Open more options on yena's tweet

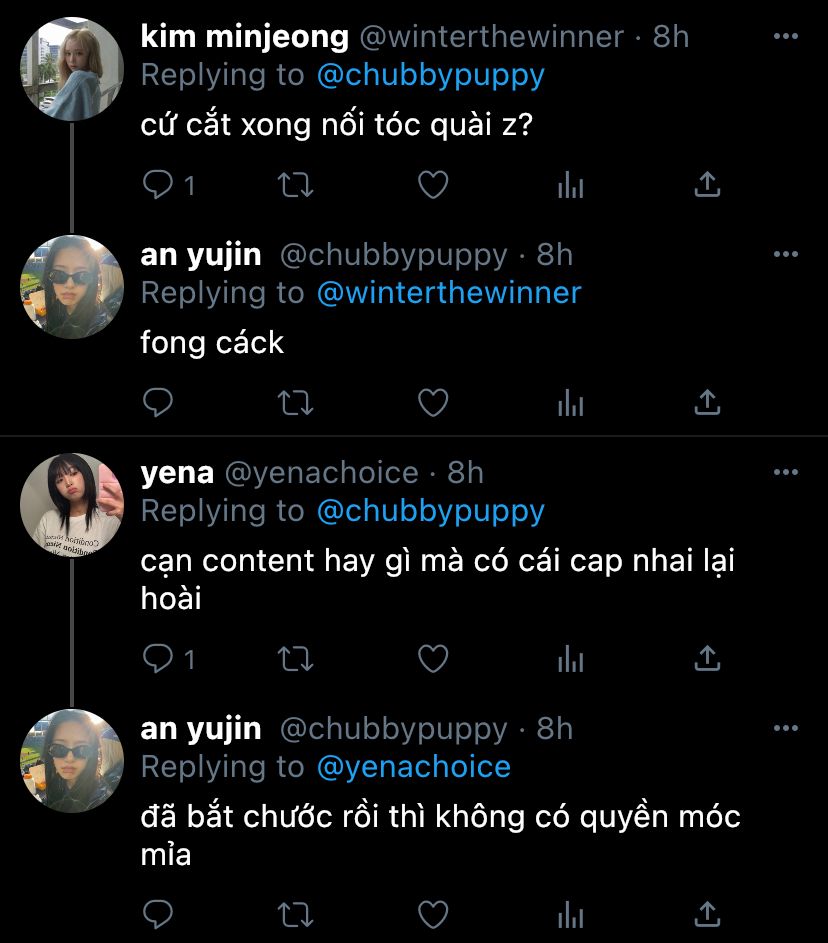tap(787, 472)
